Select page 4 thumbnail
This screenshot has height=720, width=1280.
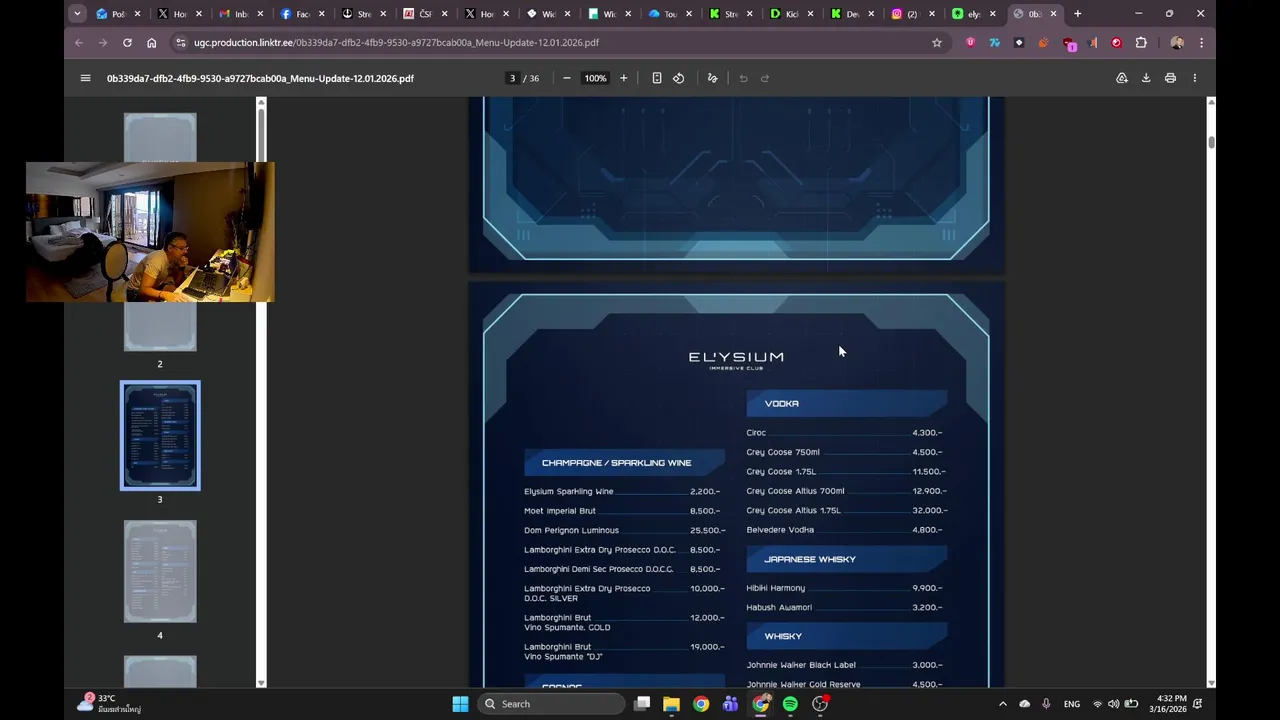click(x=160, y=571)
